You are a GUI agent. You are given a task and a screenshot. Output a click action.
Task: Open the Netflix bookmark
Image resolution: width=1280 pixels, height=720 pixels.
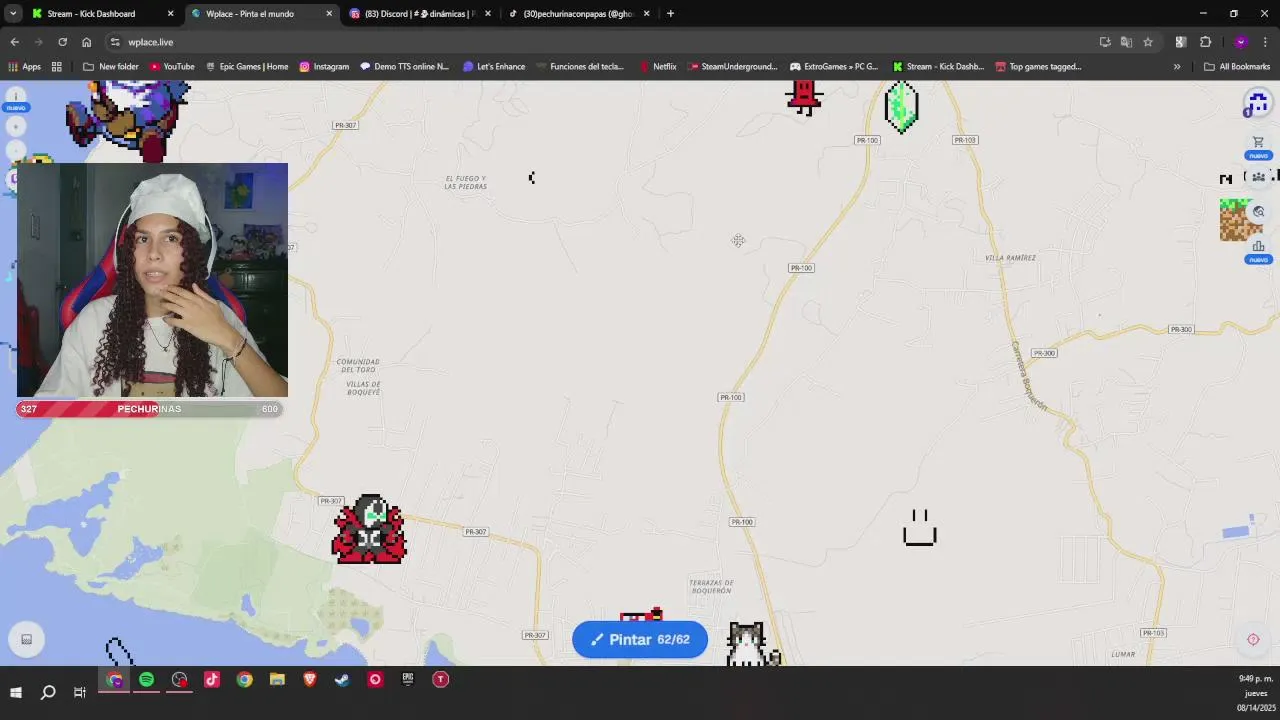coord(658,67)
